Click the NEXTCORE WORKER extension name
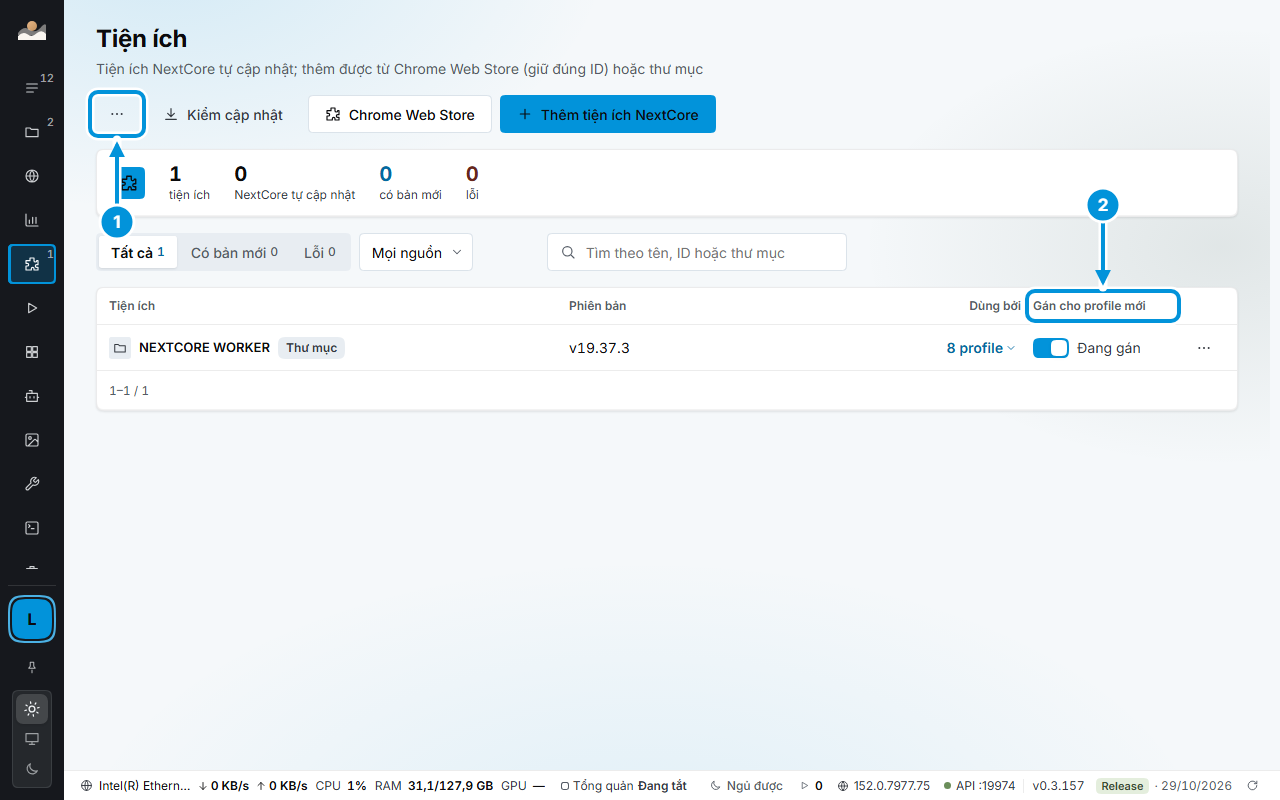Image resolution: width=1280 pixels, height=800 pixels. tap(204, 348)
